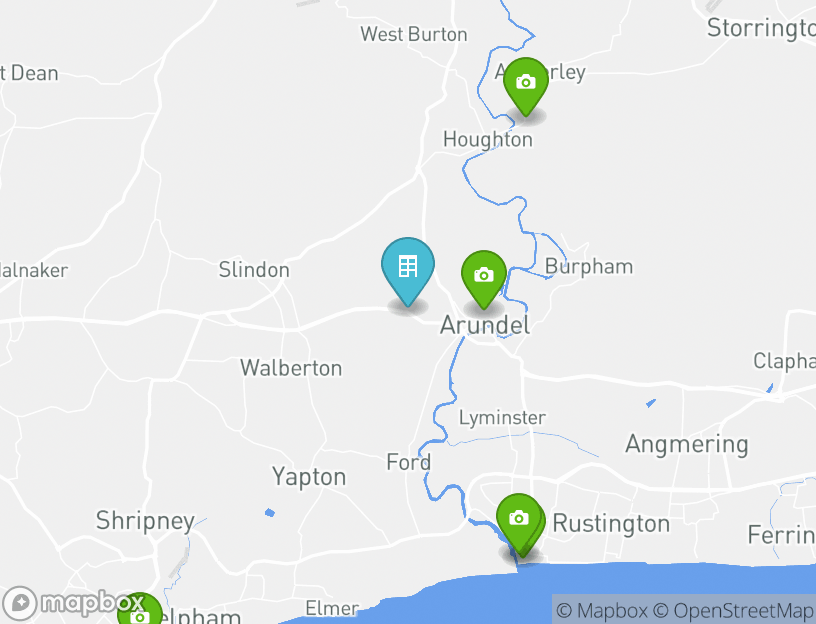Click the Lyminster label

(x=502, y=417)
